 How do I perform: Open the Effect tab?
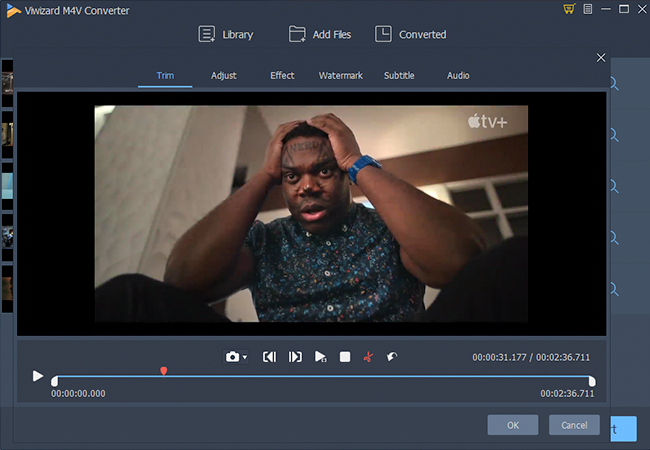(282, 75)
